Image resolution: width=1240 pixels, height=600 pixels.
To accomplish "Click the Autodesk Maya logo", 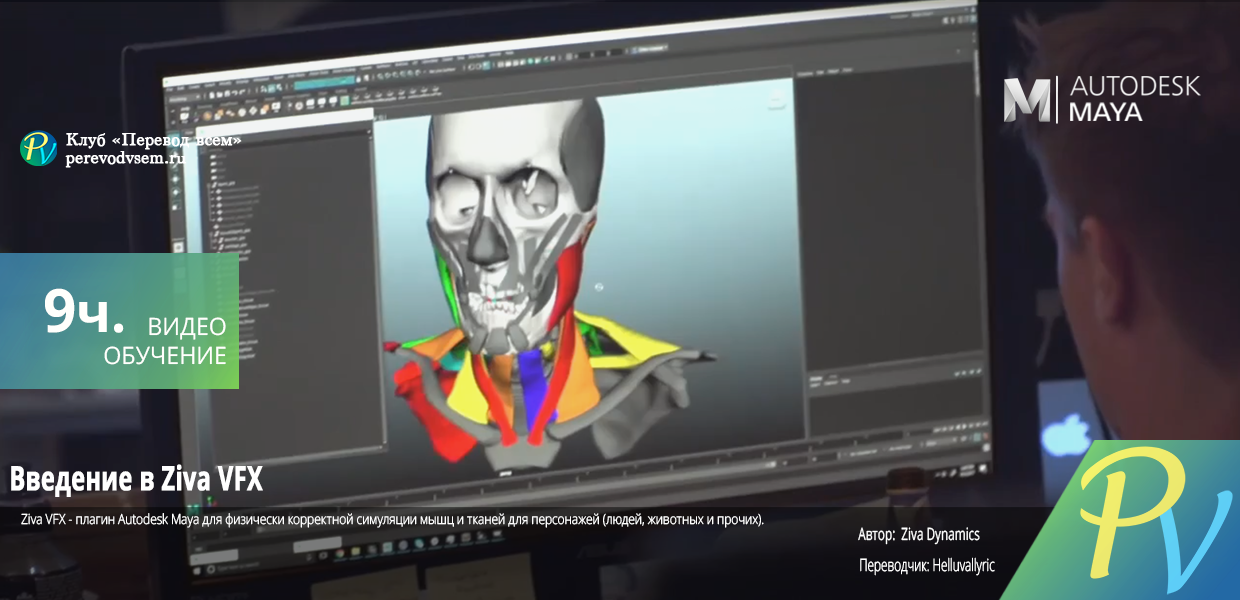I will click(x=1102, y=99).
